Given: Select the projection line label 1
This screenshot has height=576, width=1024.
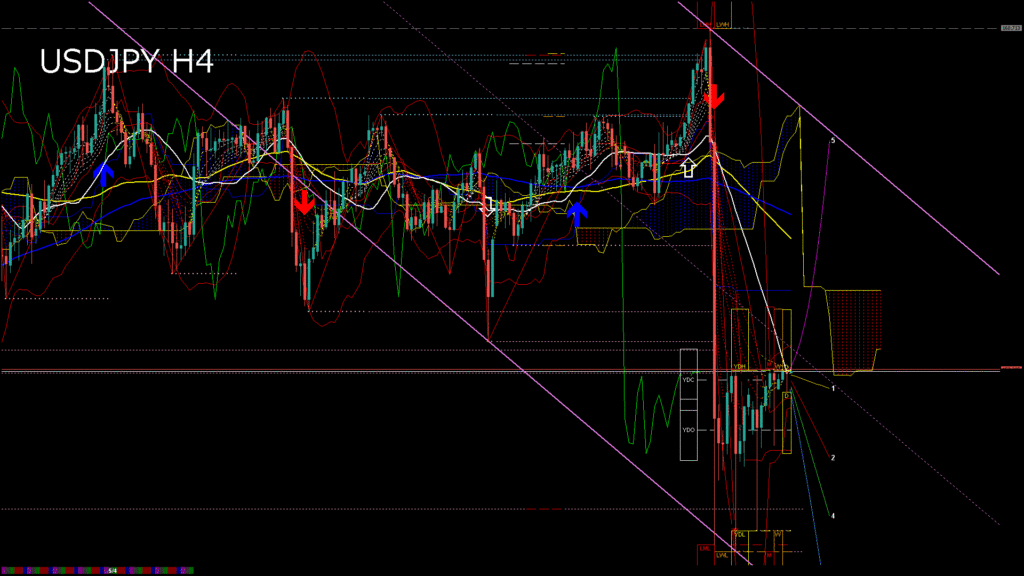Looking at the screenshot, I should 833,389.
